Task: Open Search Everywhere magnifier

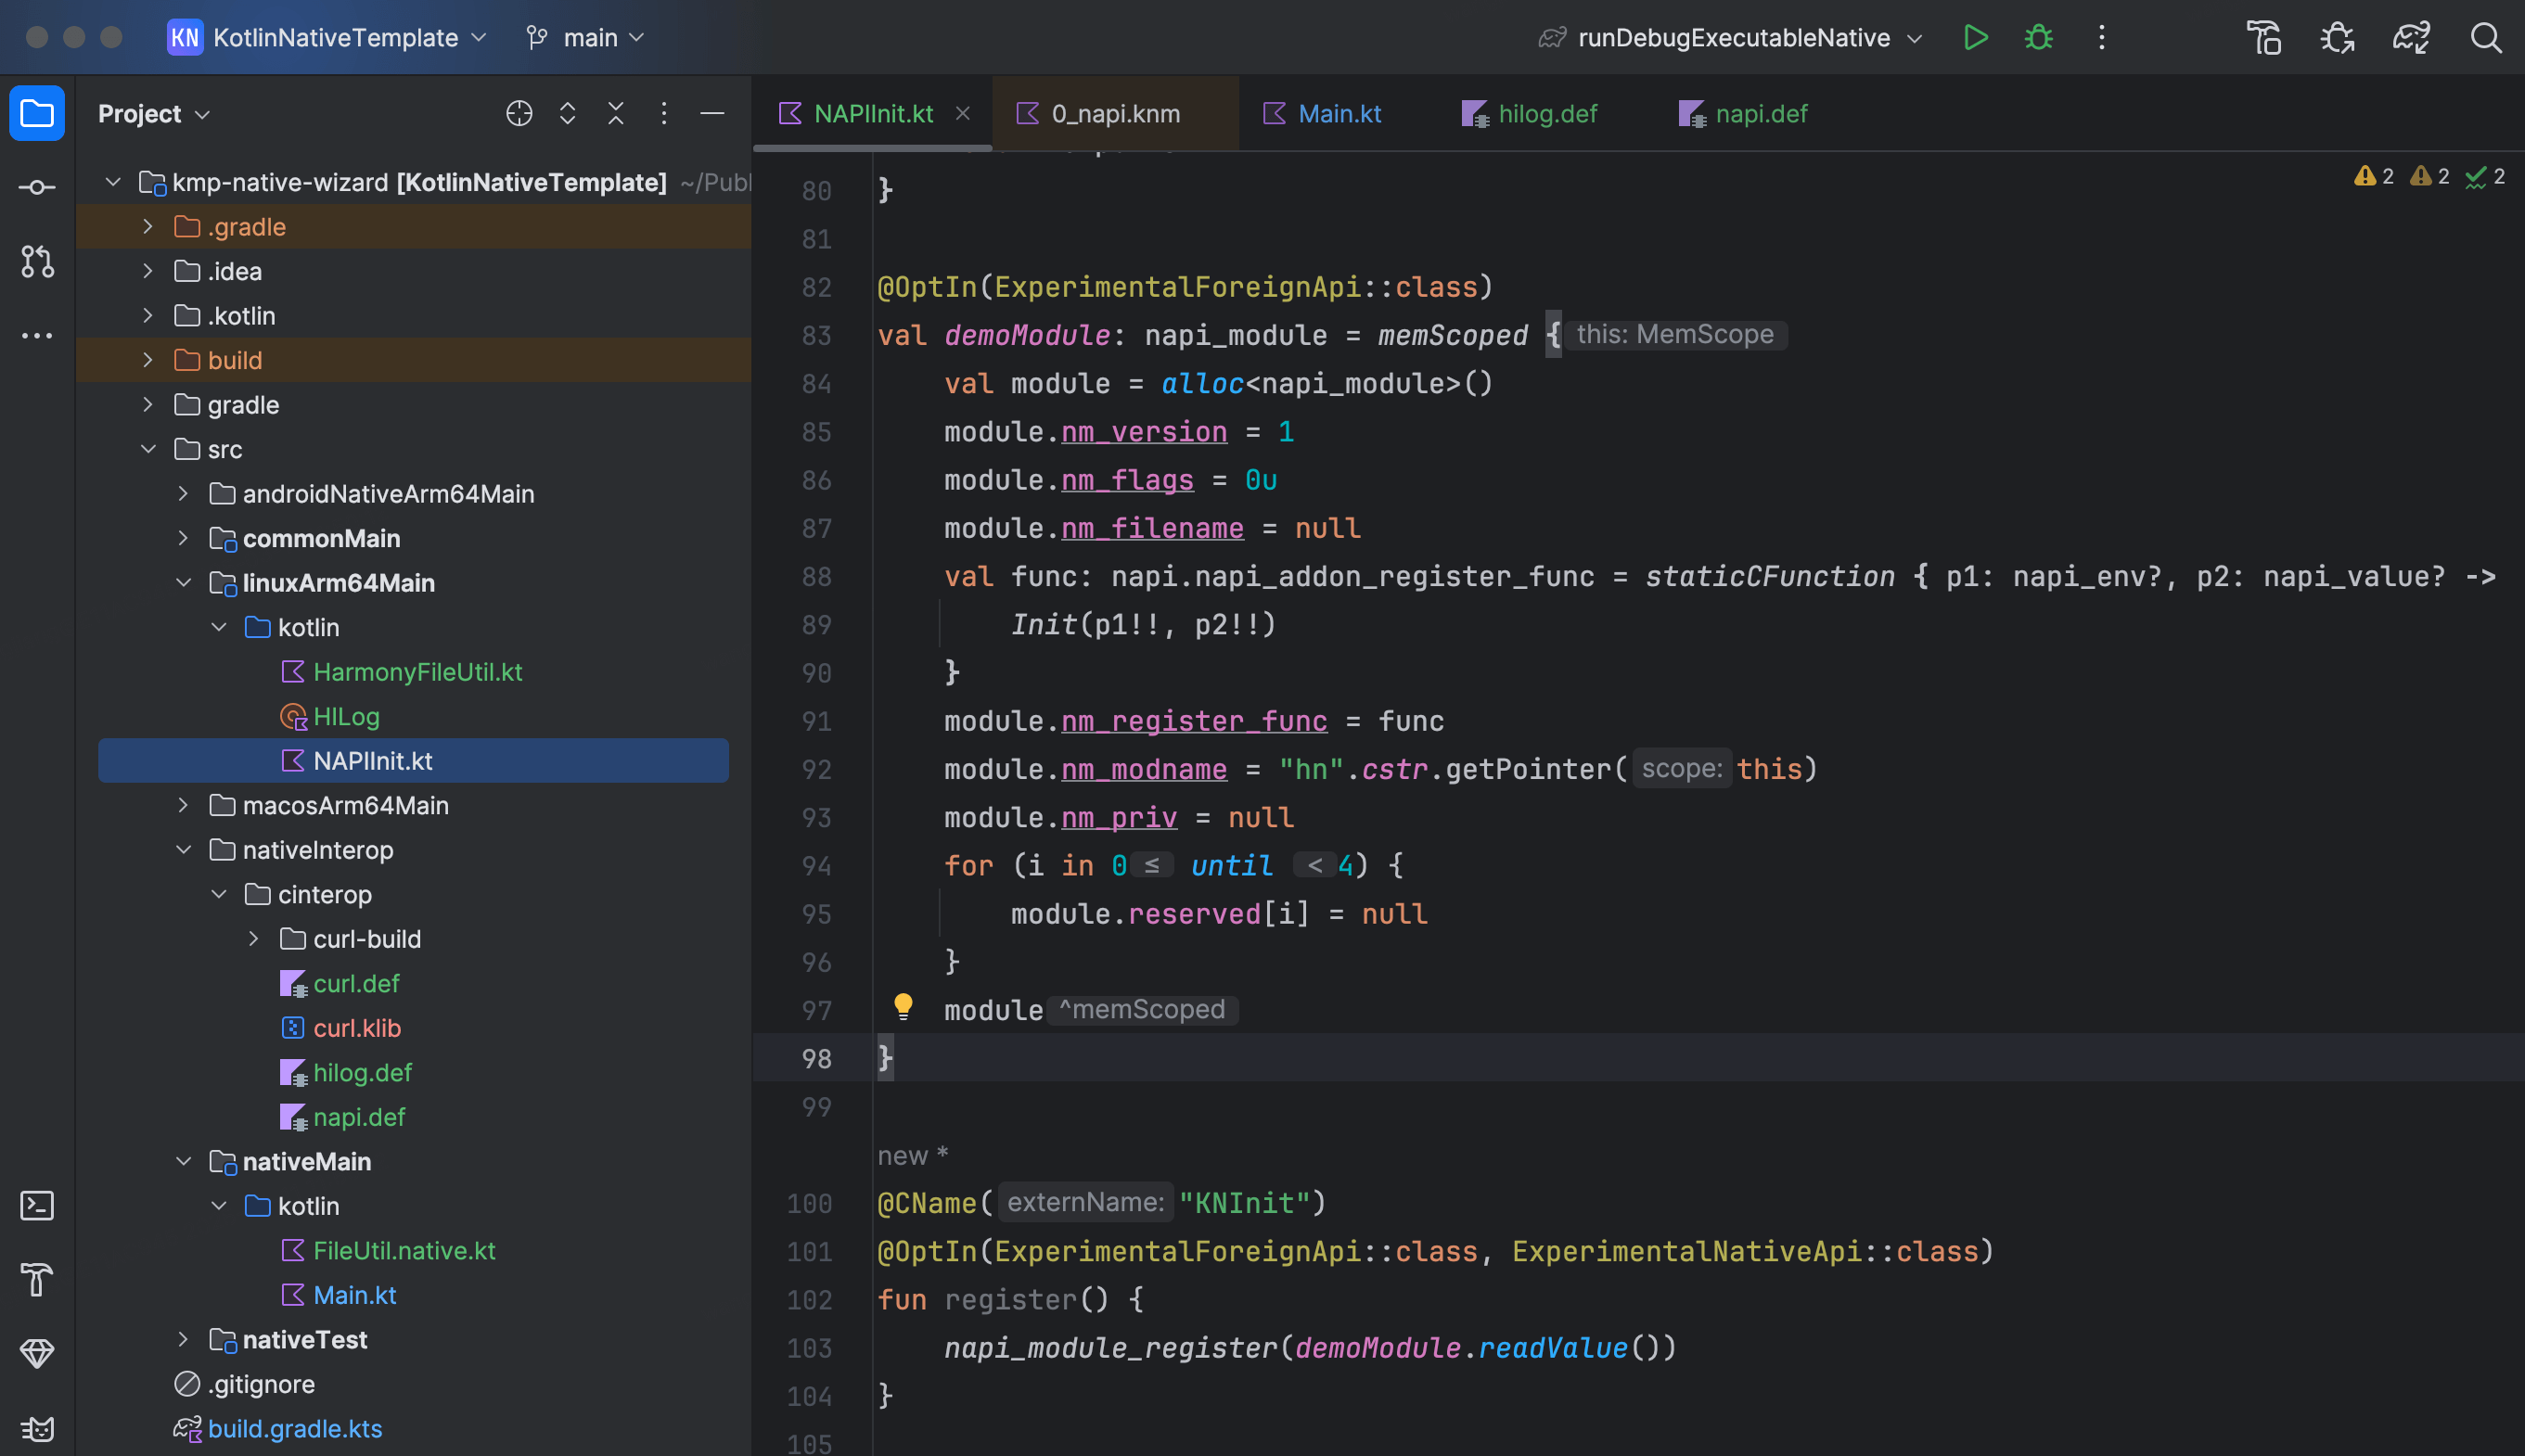Action: click(2485, 37)
